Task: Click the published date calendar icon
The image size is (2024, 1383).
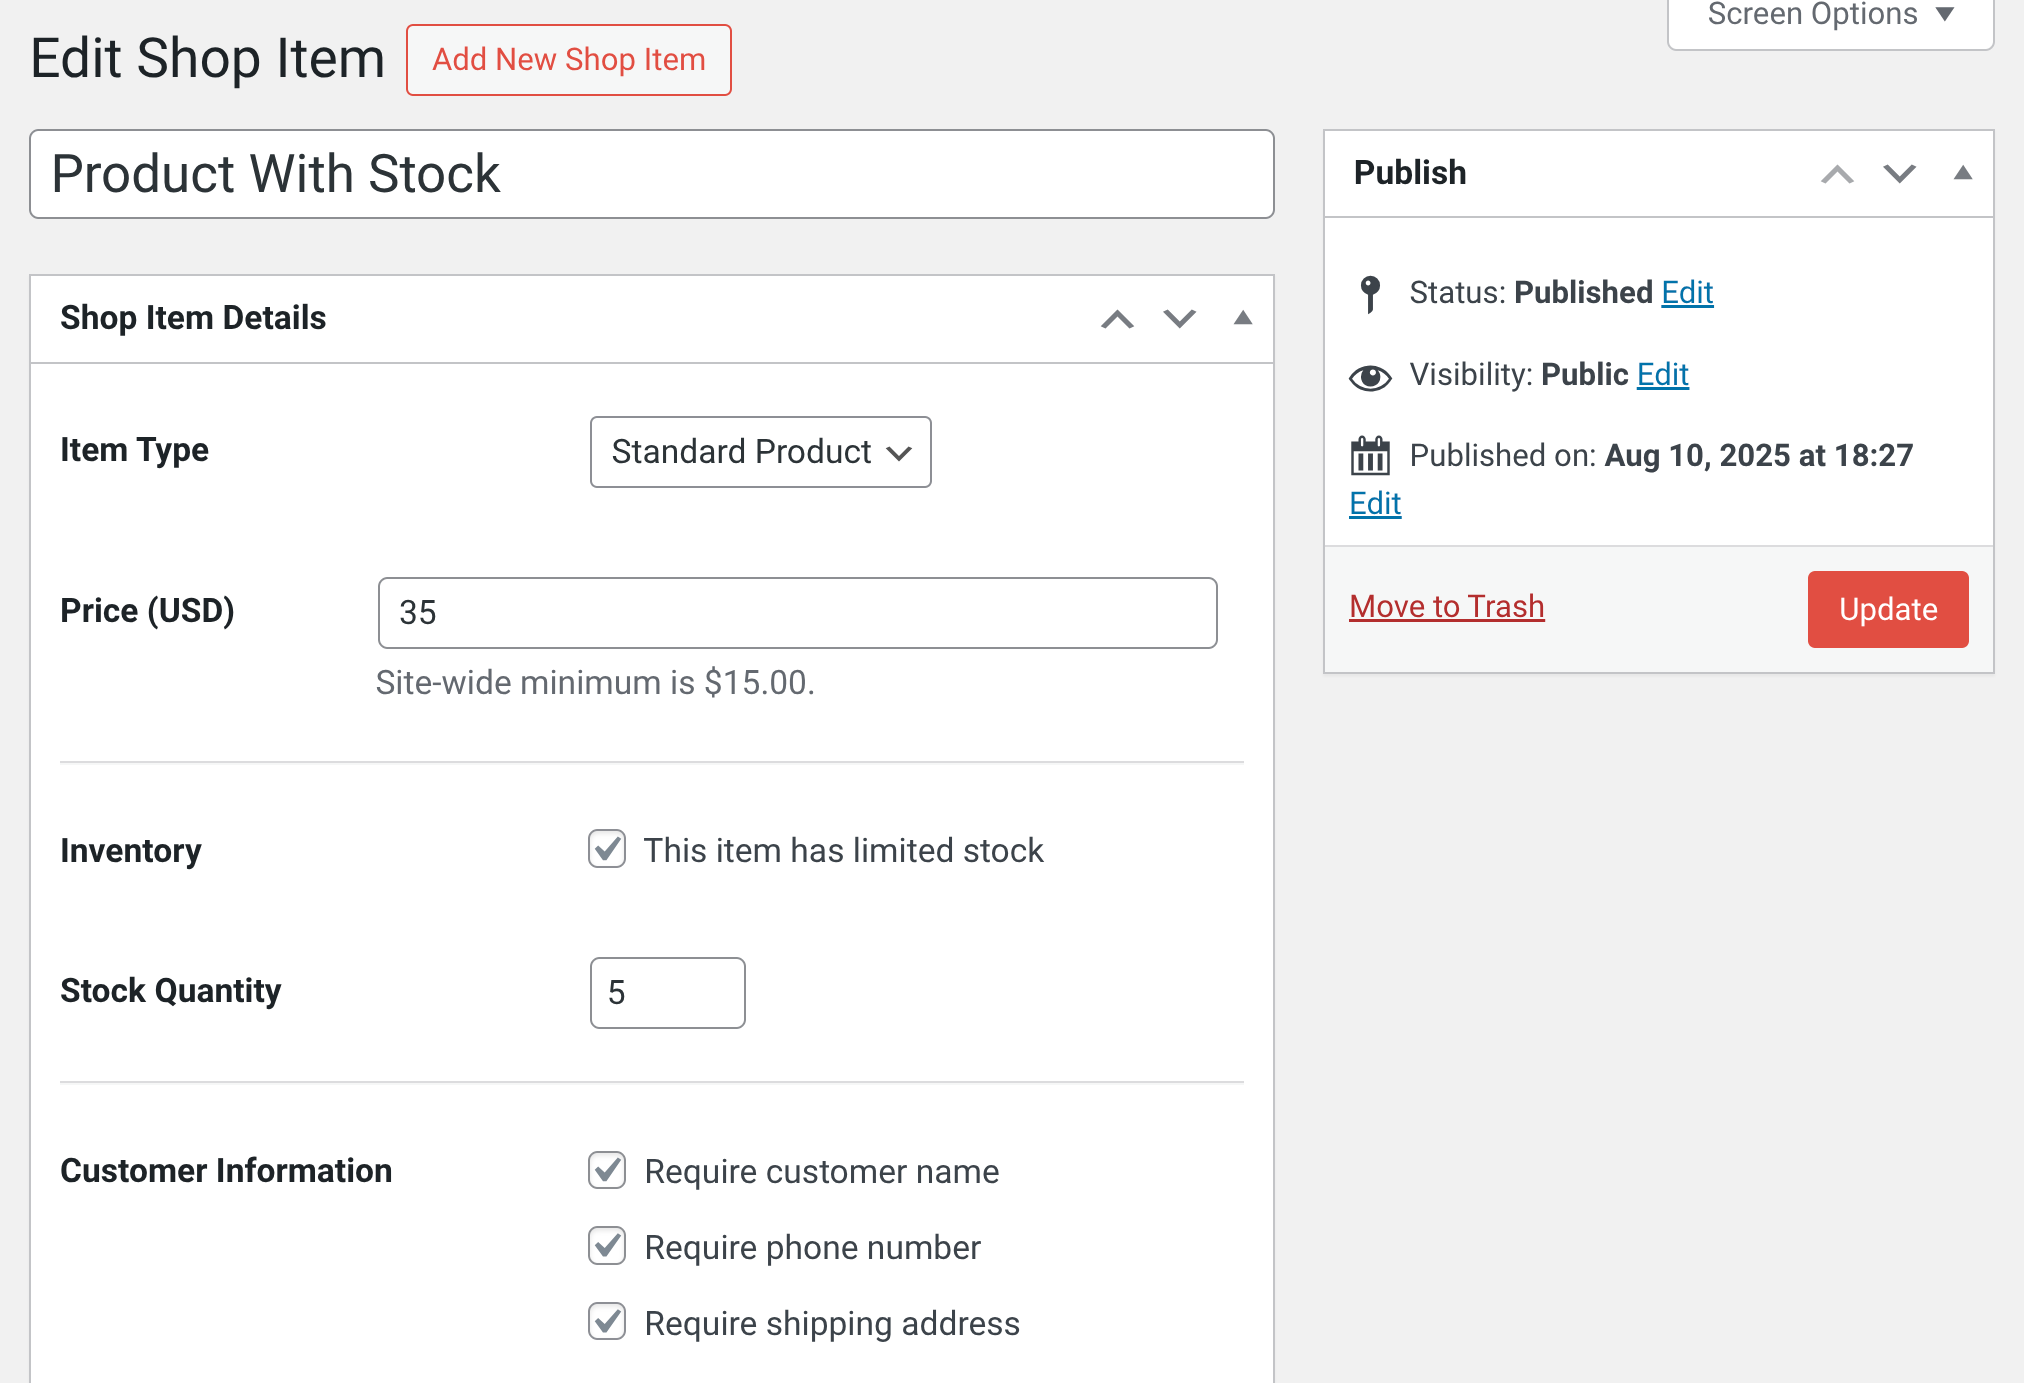Action: coord(1370,456)
